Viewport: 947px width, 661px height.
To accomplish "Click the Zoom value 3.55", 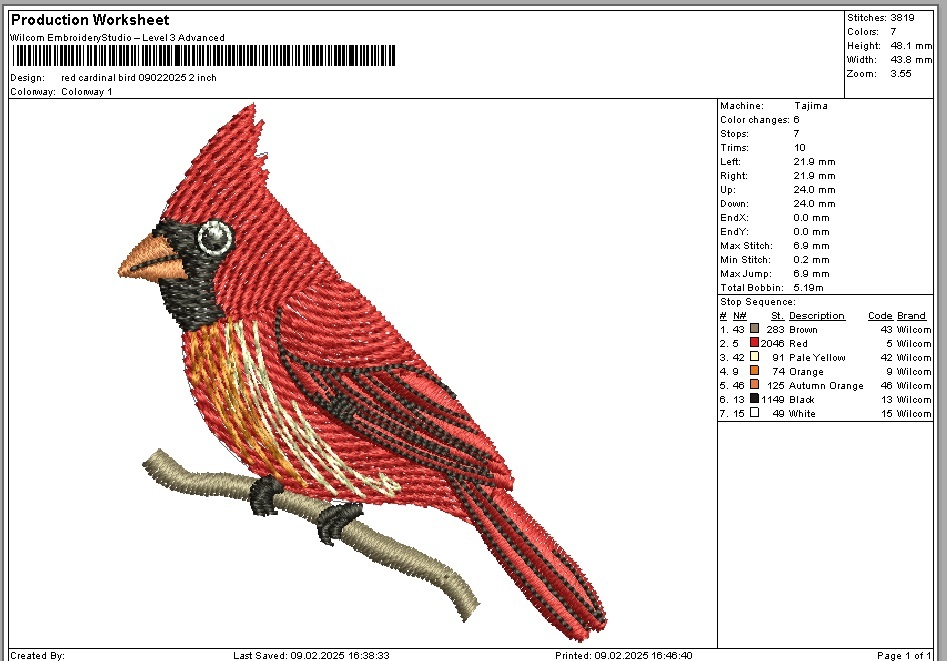I will click(900, 74).
